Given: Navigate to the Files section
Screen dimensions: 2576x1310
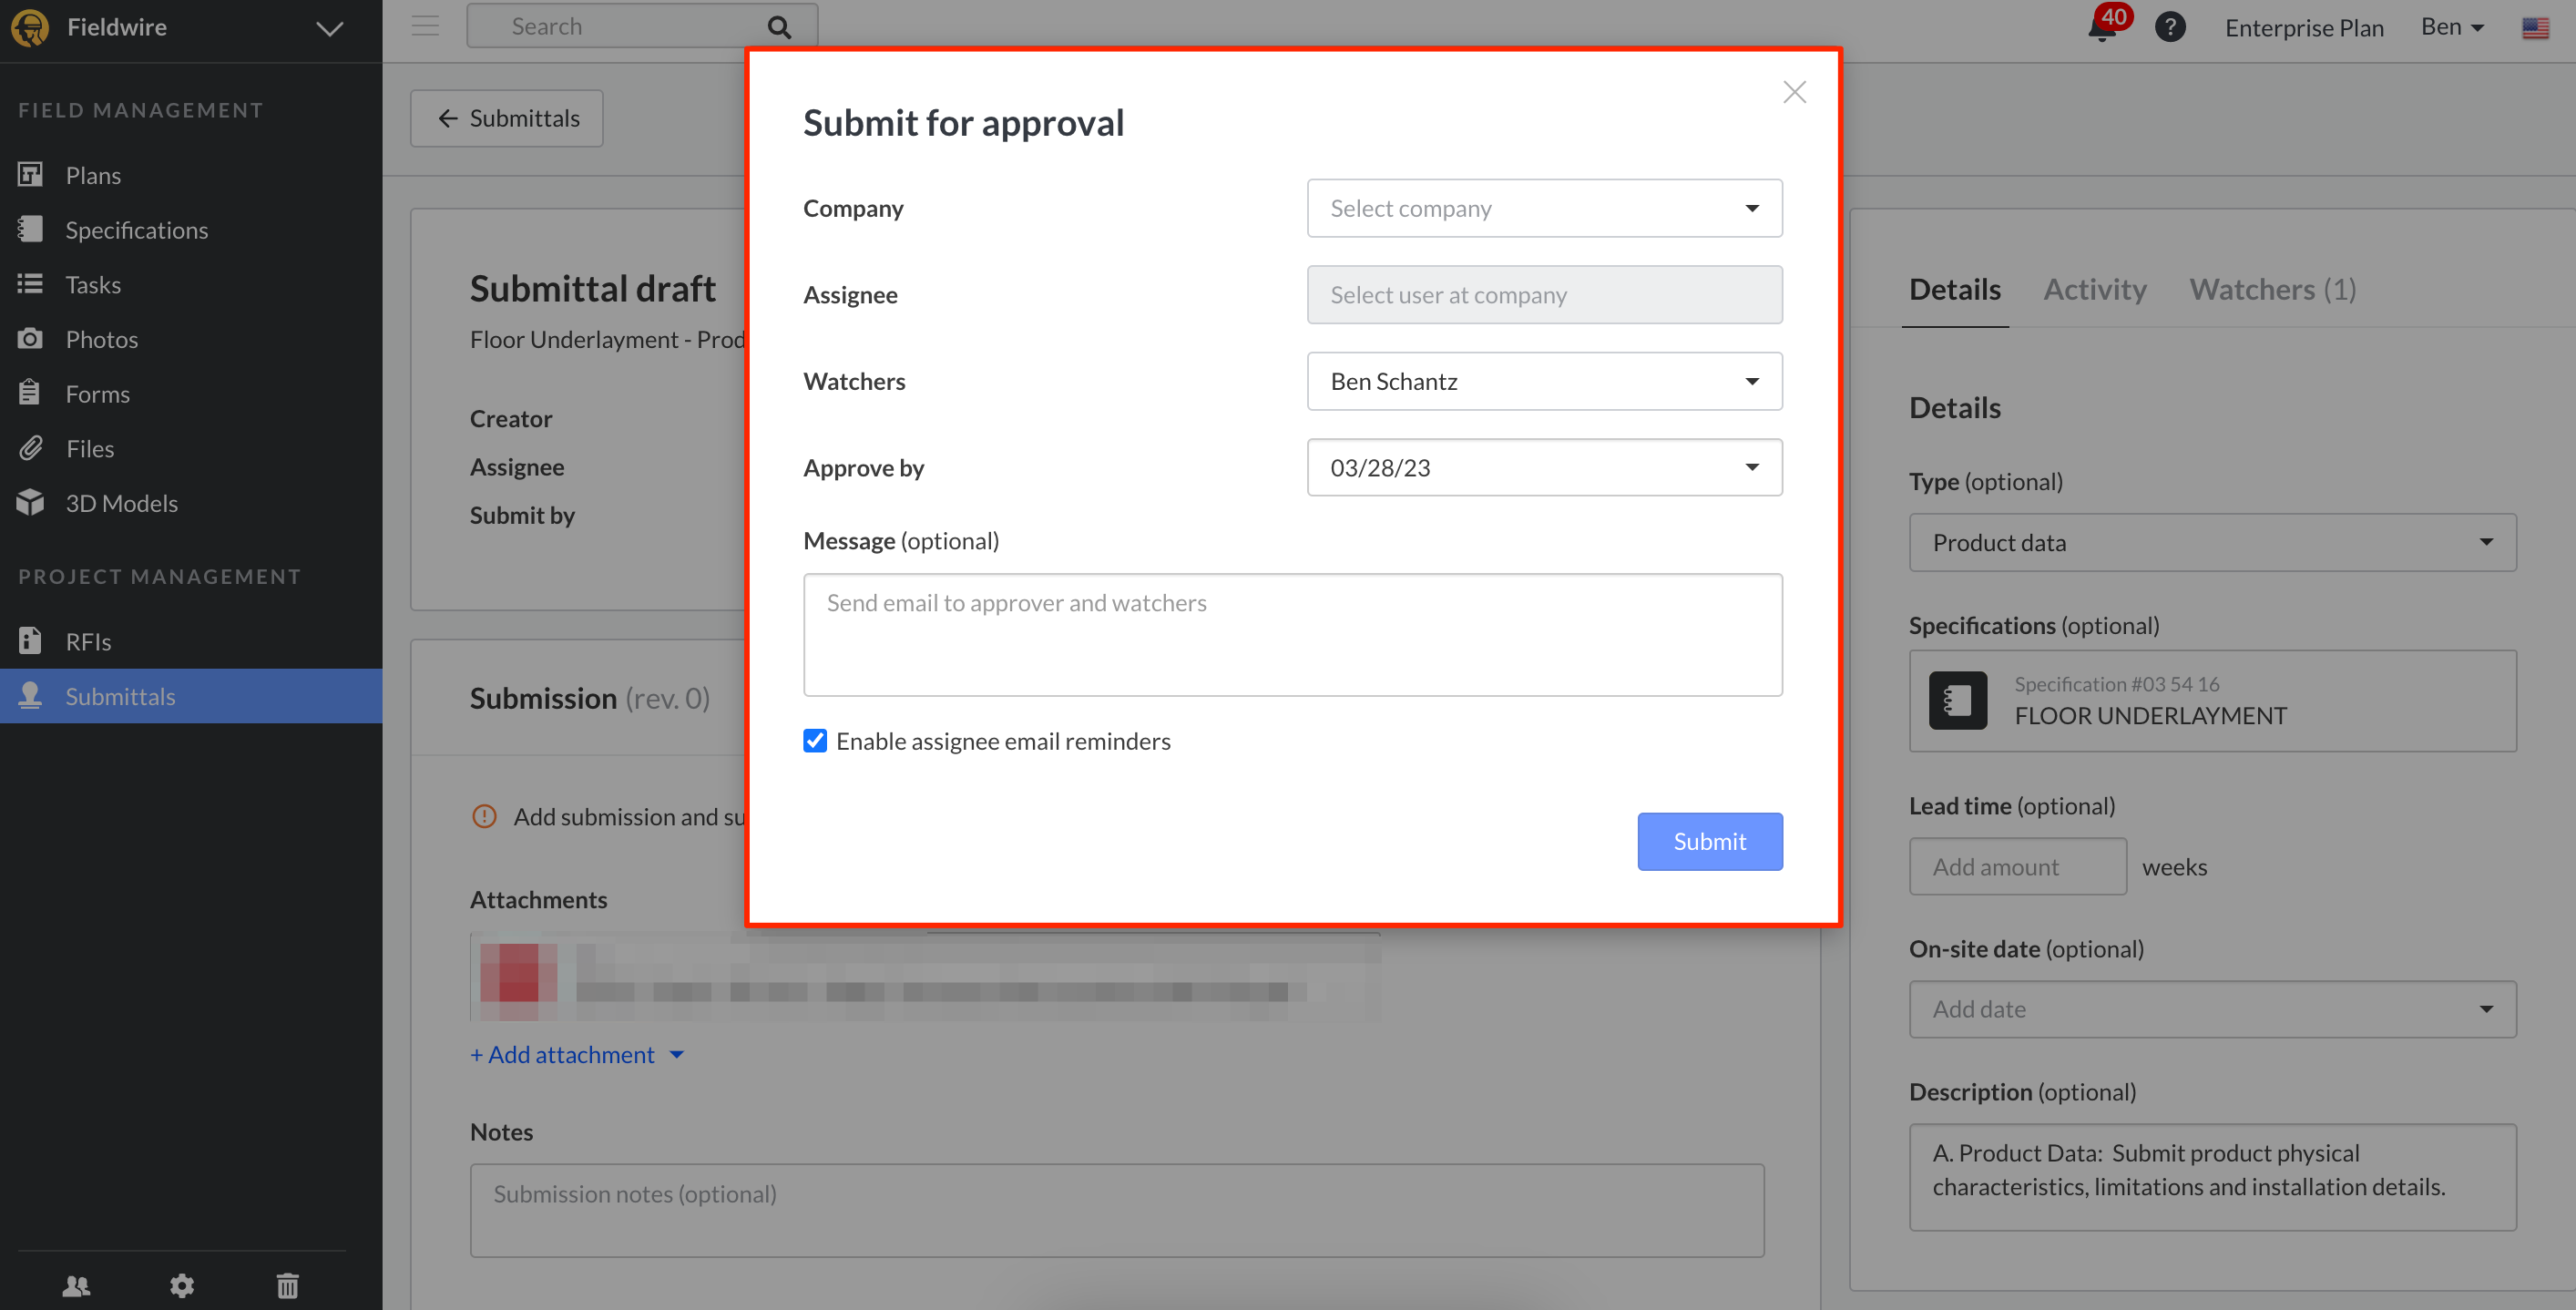Looking at the screenshot, I should pyautogui.click(x=90, y=448).
